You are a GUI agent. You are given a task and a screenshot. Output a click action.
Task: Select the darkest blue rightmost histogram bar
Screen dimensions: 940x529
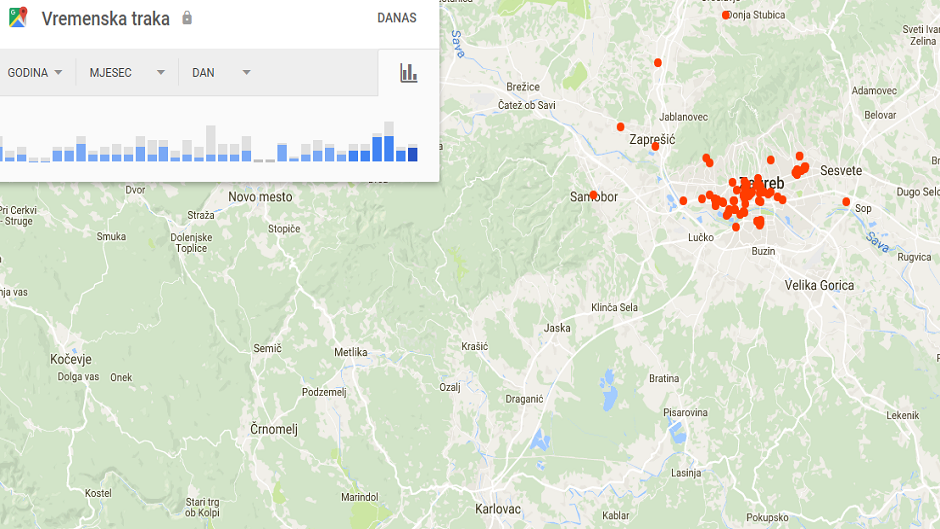click(x=412, y=154)
